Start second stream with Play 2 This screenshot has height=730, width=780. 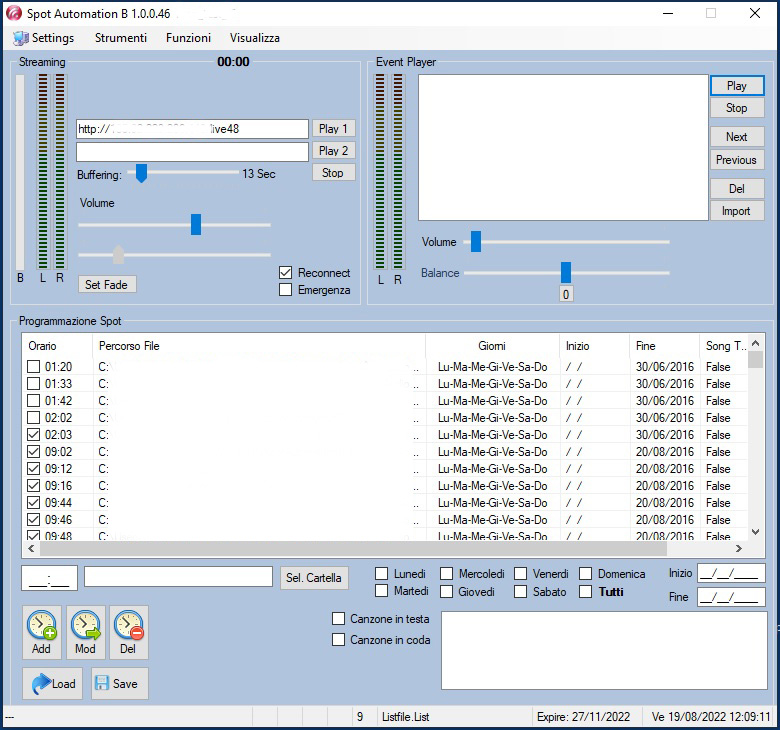(x=333, y=151)
